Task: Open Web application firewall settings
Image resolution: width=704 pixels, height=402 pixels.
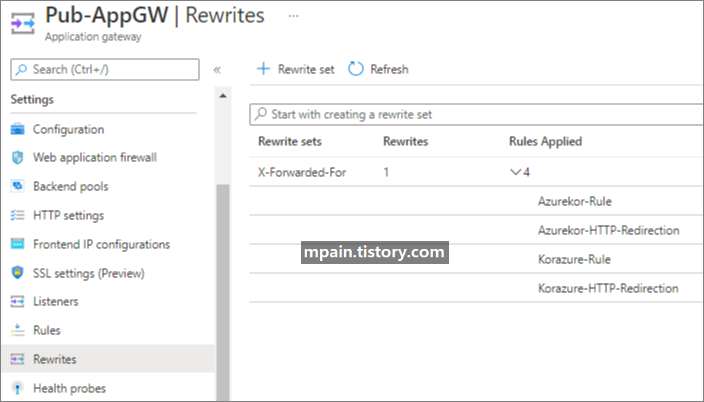Action: (x=95, y=158)
